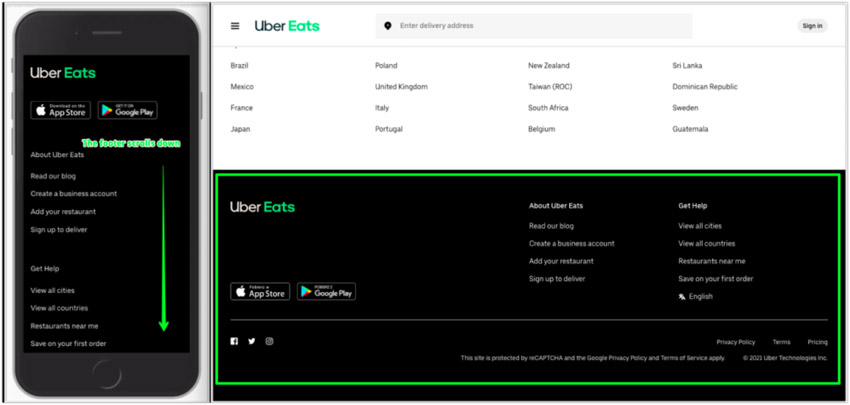The height and width of the screenshot is (405, 850).
Task: Click the location pin icon in address bar
Action: [388, 26]
